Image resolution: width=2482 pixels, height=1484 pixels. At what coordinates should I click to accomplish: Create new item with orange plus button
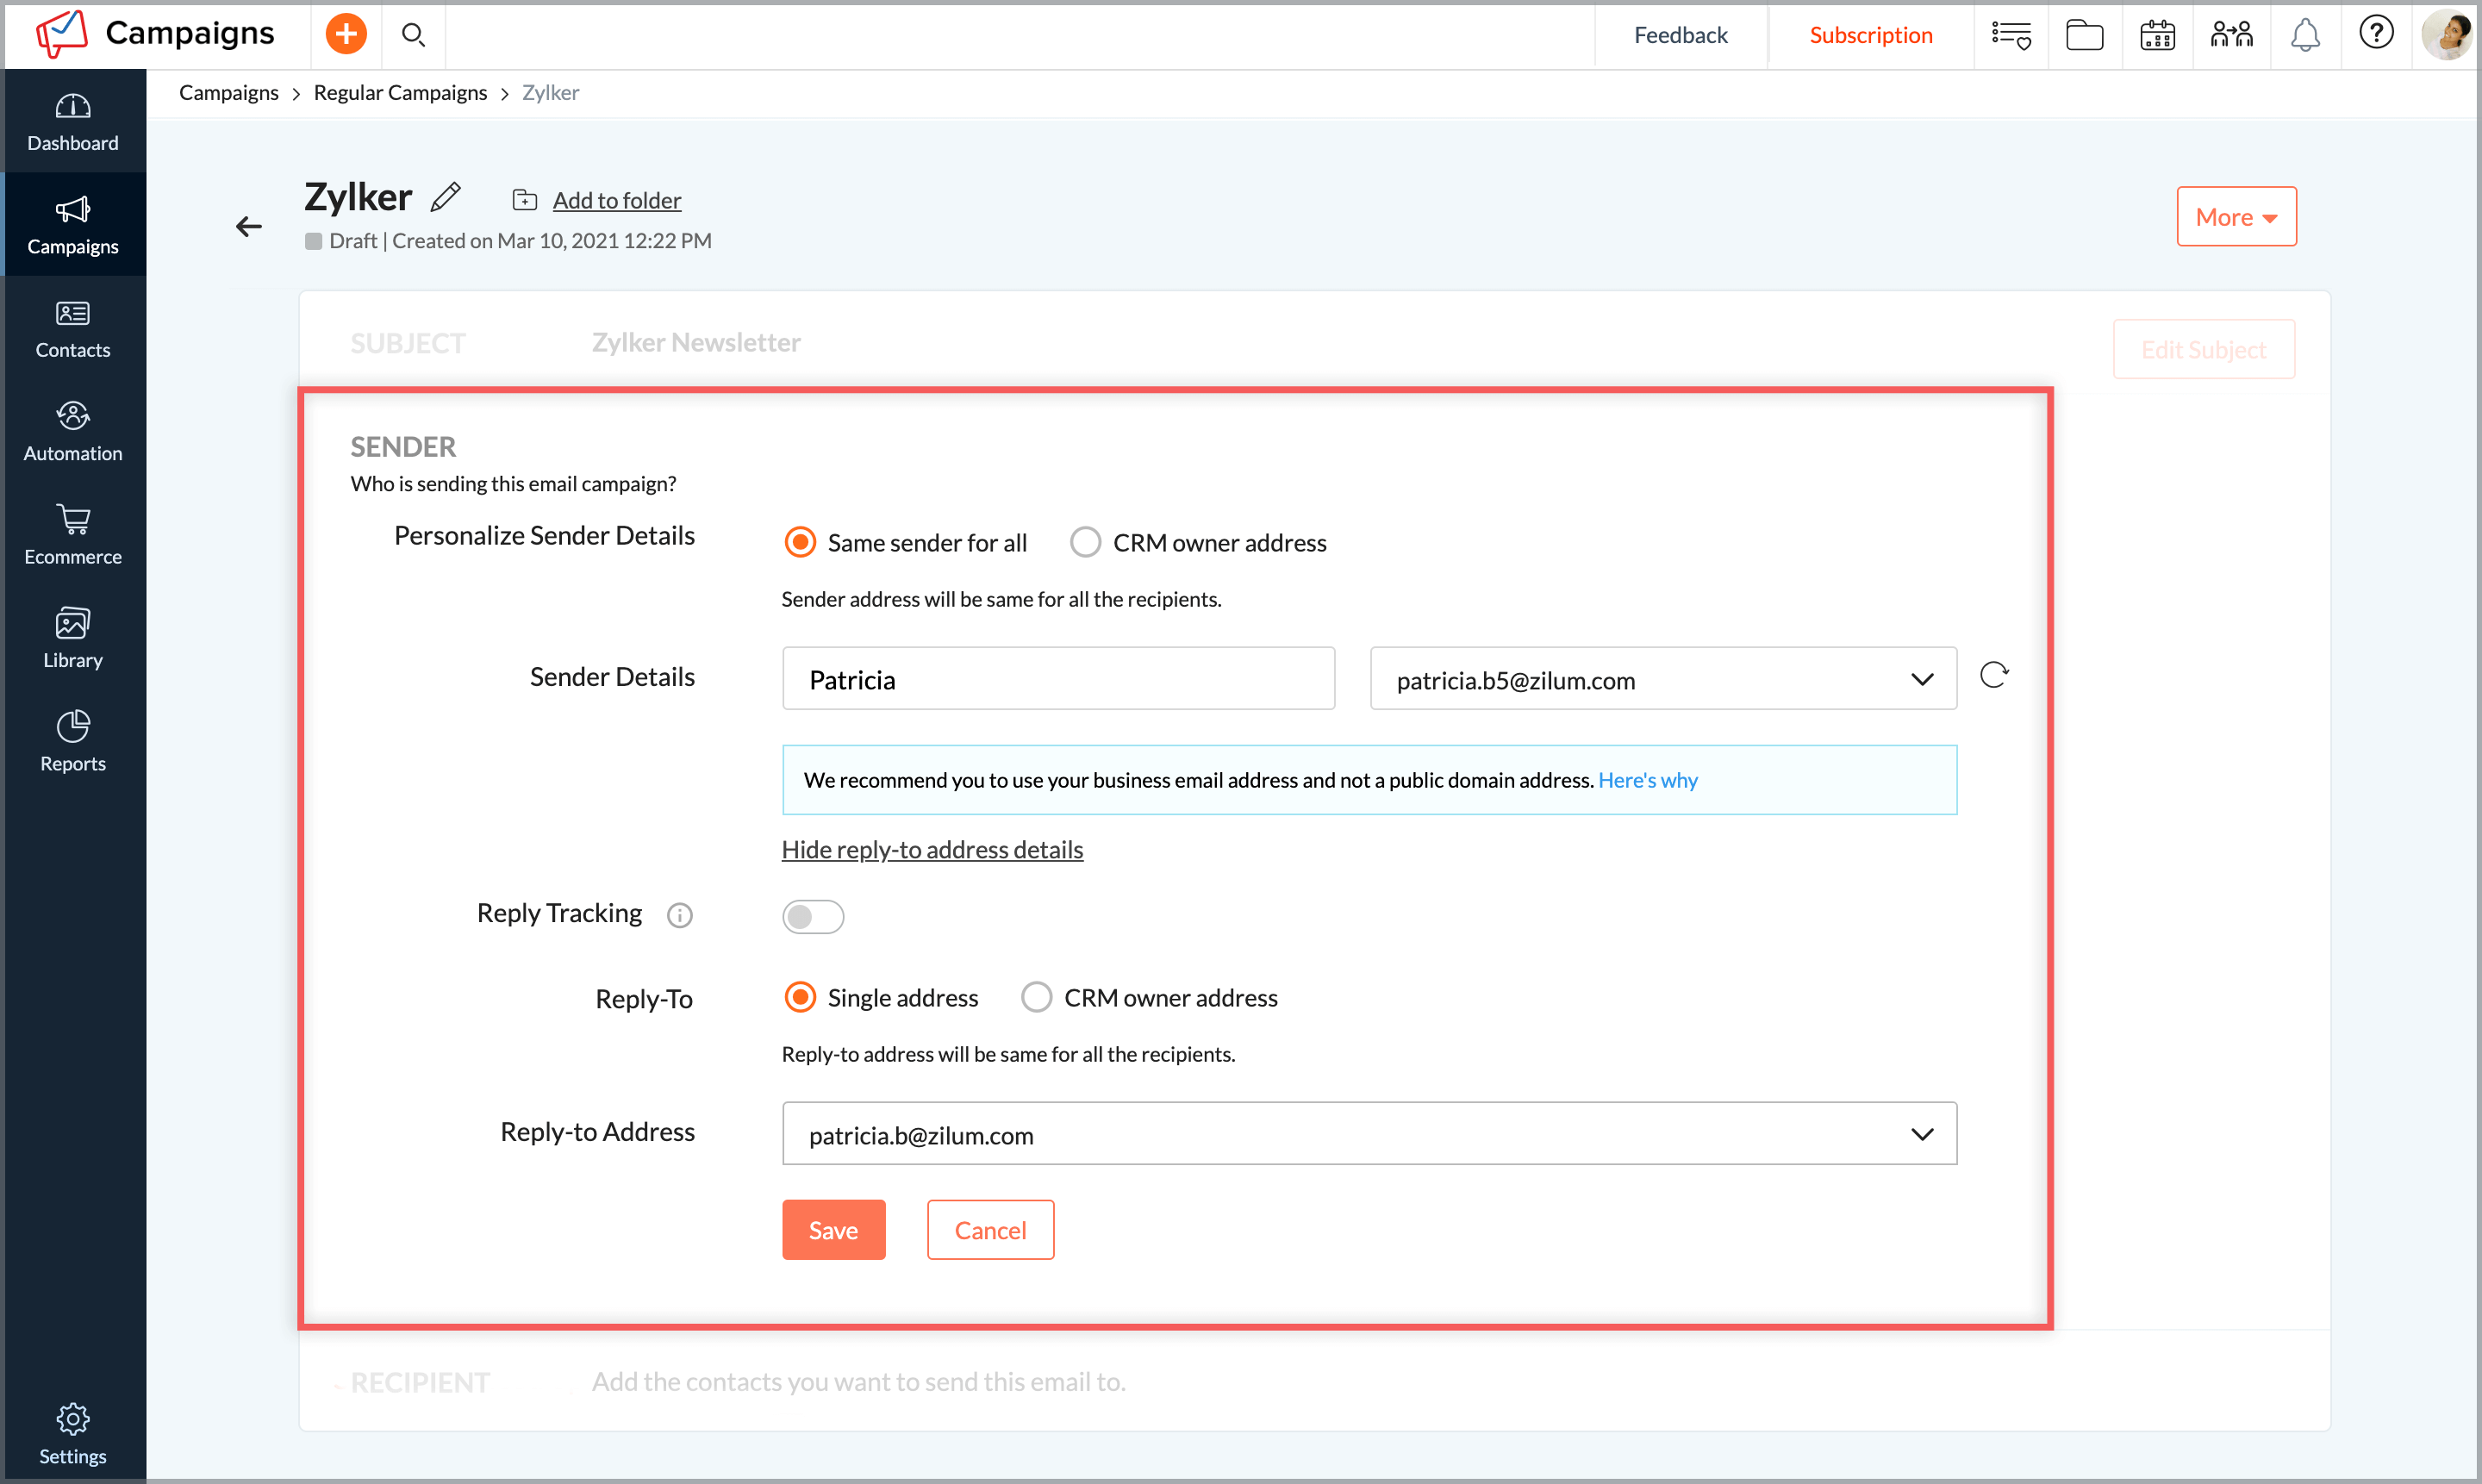345,33
